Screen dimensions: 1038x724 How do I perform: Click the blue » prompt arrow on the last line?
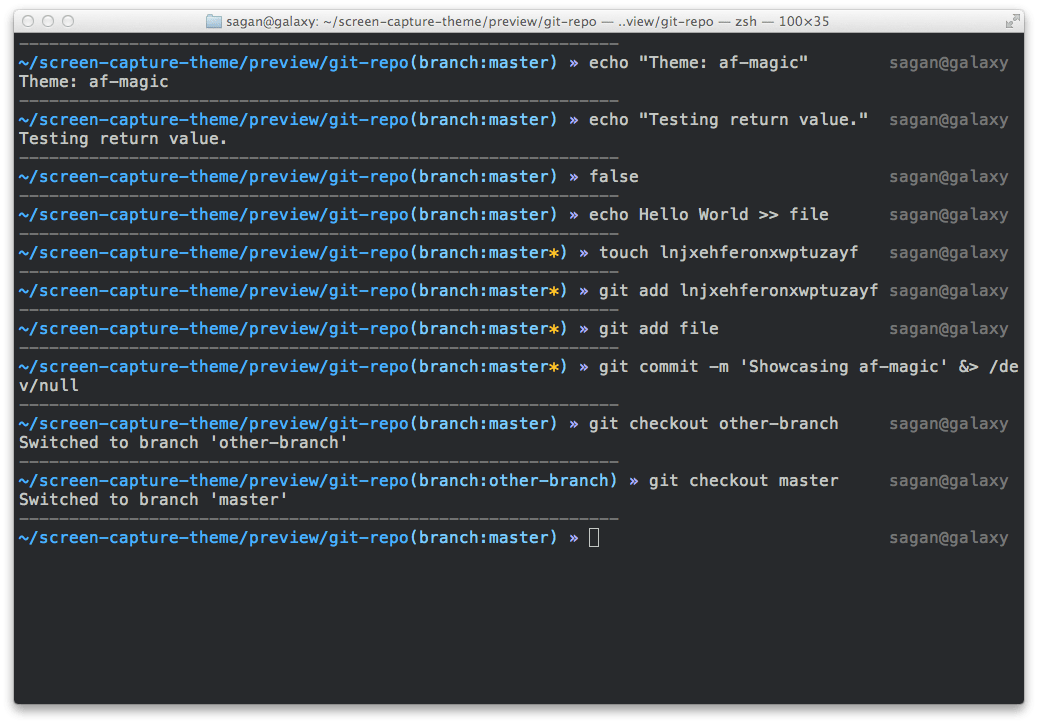pyautogui.click(x=577, y=537)
